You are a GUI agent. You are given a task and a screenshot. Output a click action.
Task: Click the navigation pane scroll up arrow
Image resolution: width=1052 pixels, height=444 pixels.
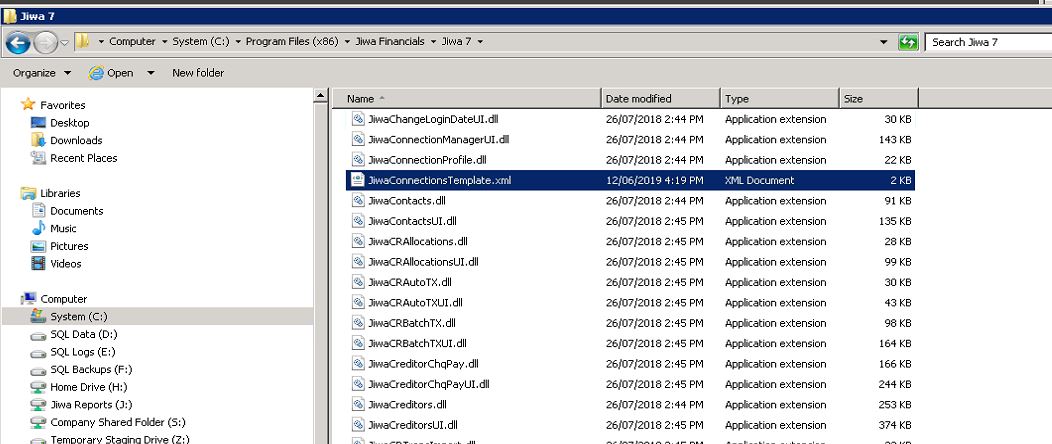coord(321,96)
